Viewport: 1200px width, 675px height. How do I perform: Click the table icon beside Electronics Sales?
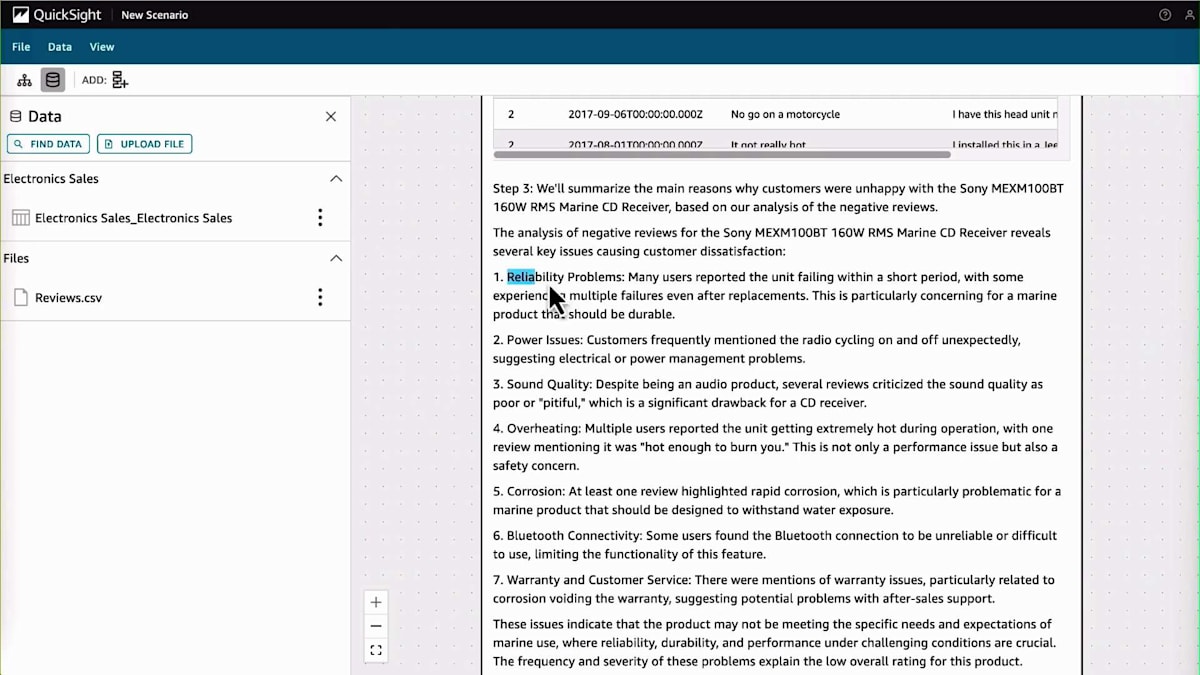coord(20,218)
